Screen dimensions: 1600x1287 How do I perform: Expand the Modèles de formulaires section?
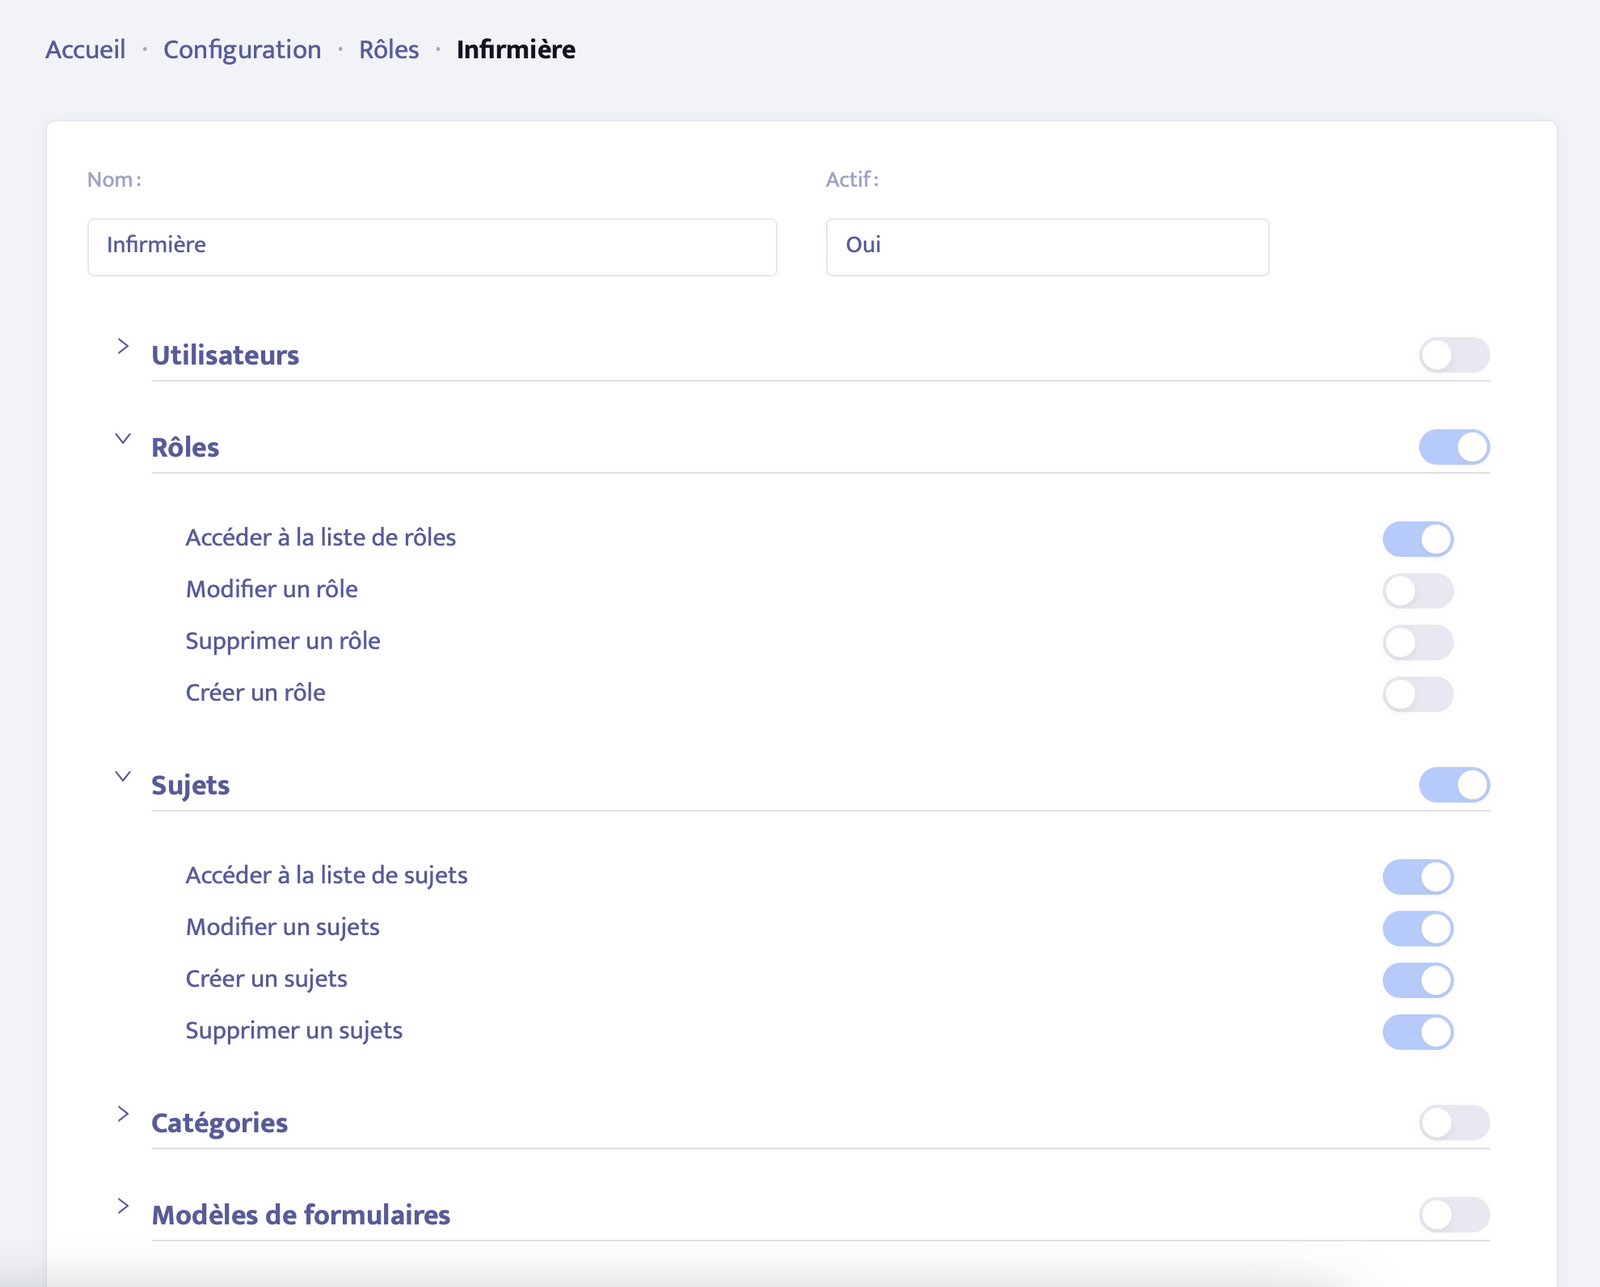[x=123, y=1206]
